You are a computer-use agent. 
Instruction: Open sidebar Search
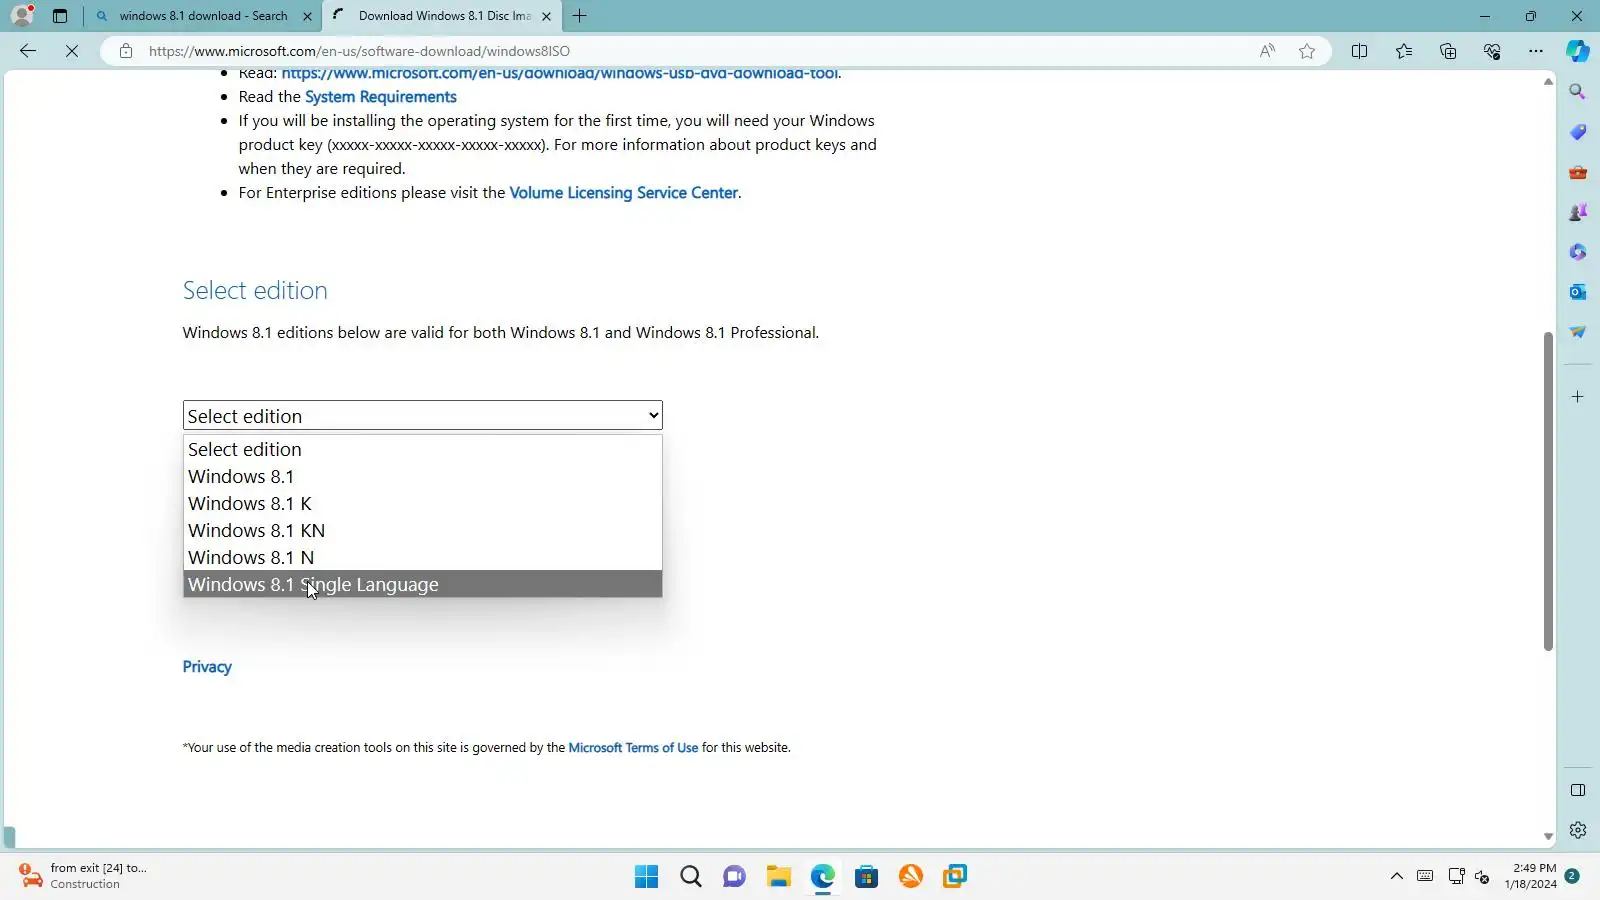1578,92
